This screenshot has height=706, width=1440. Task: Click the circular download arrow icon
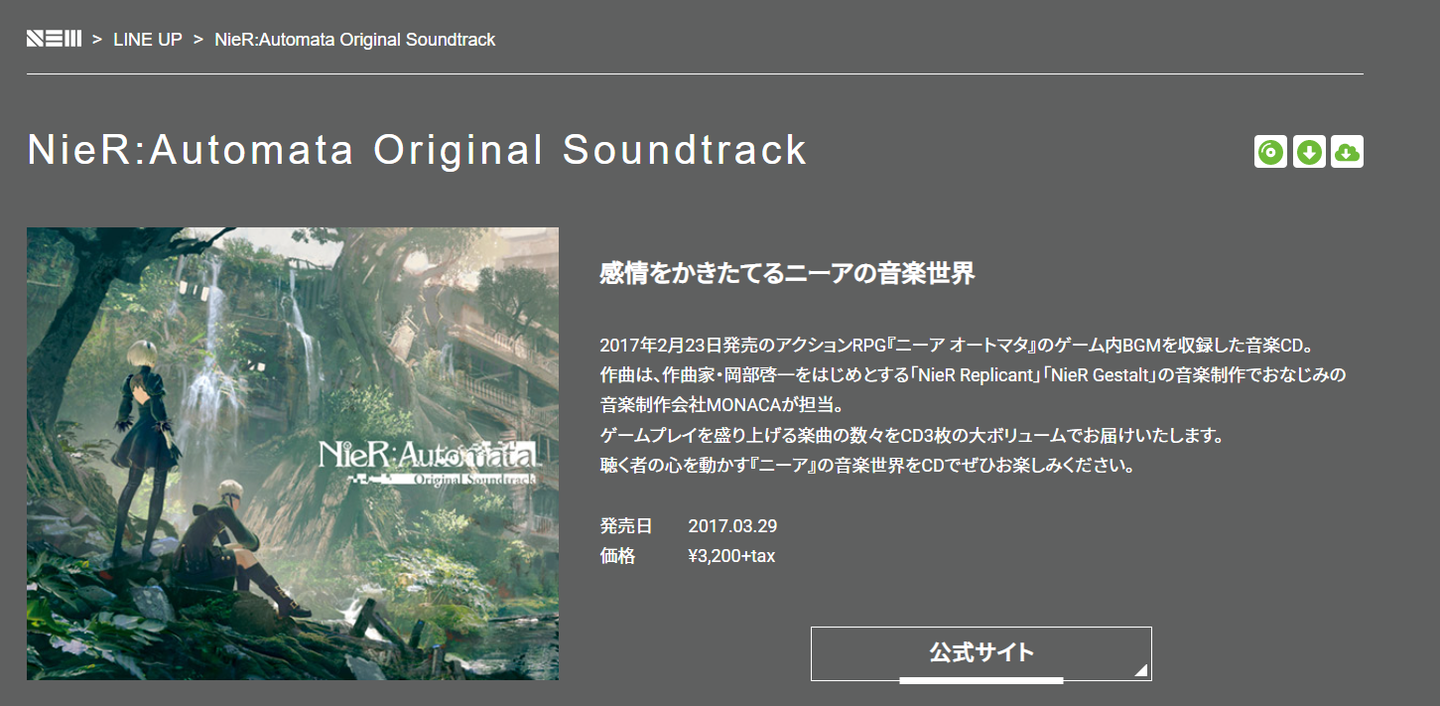point(1309,152)
